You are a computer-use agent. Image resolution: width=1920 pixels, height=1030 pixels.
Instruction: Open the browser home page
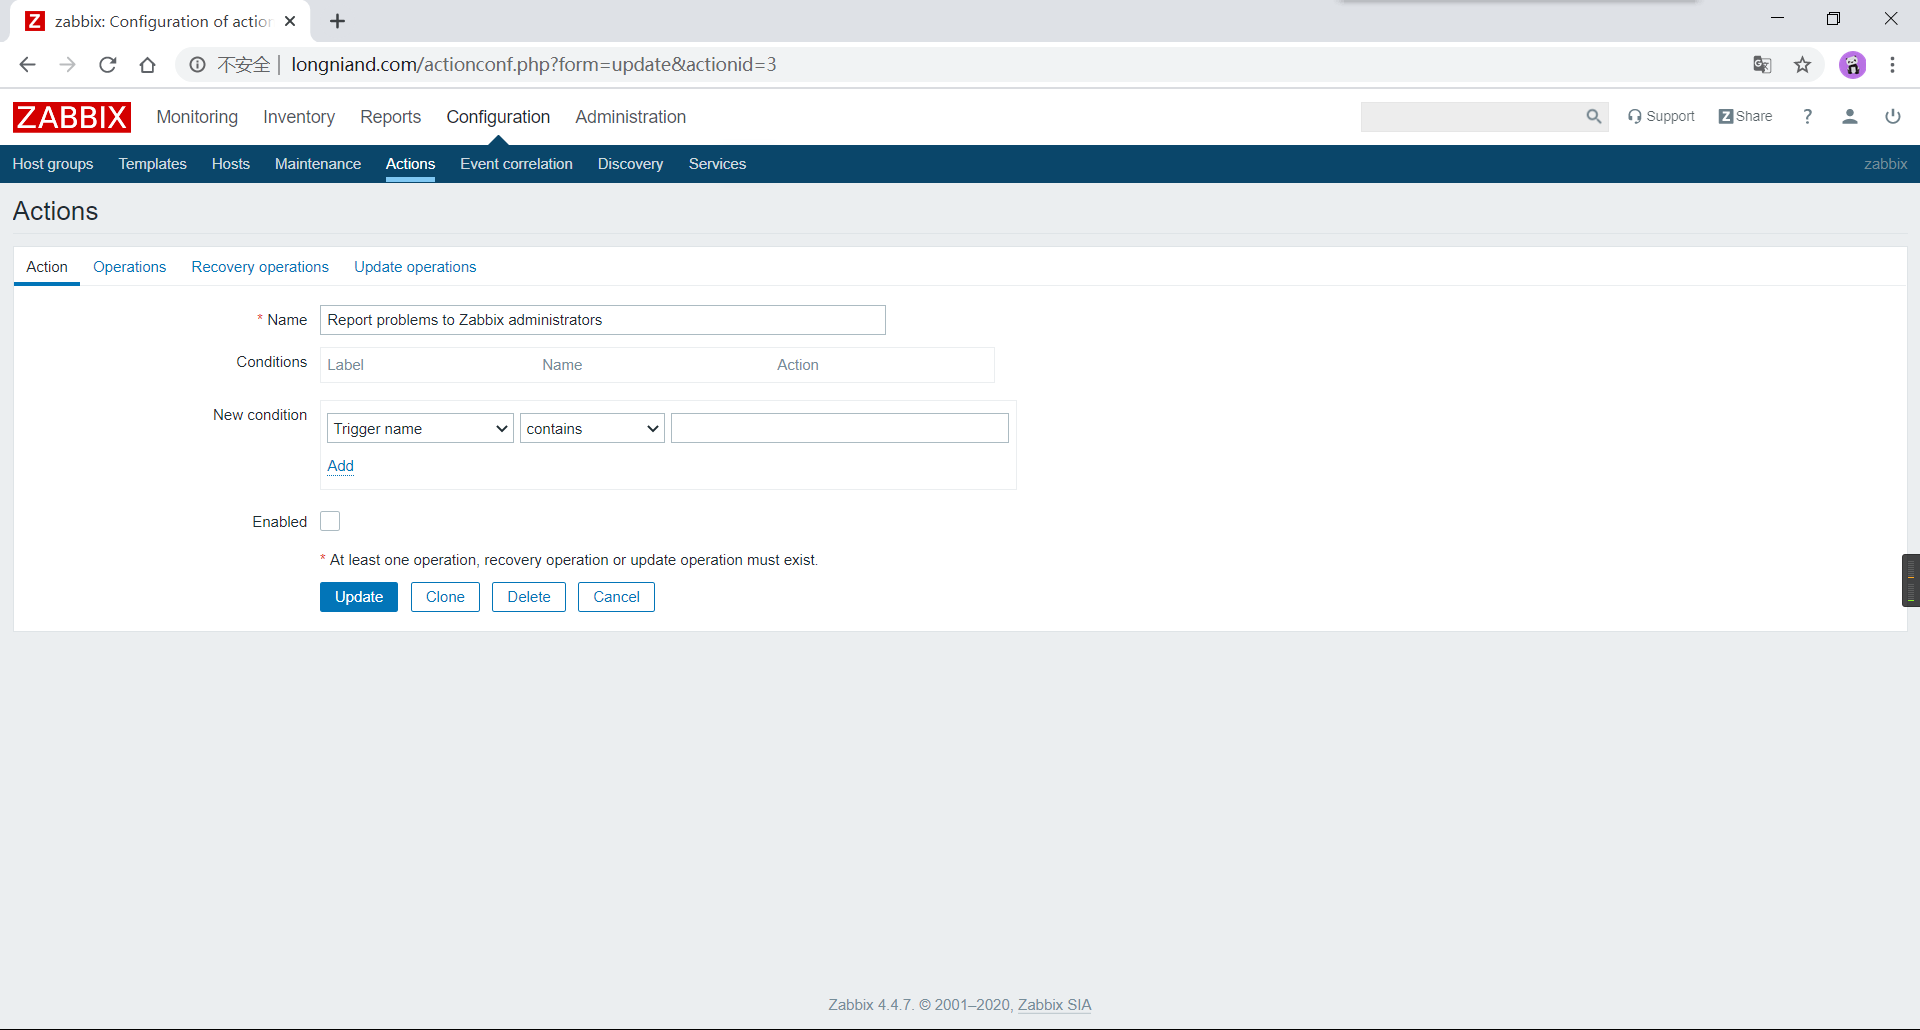point(147,65)
